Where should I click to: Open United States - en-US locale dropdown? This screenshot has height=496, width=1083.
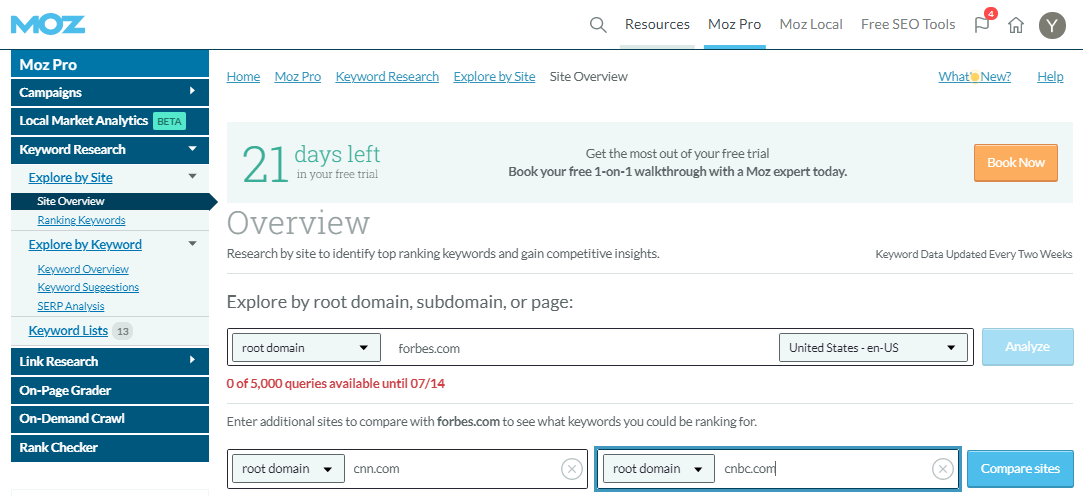tap(873, 347)
